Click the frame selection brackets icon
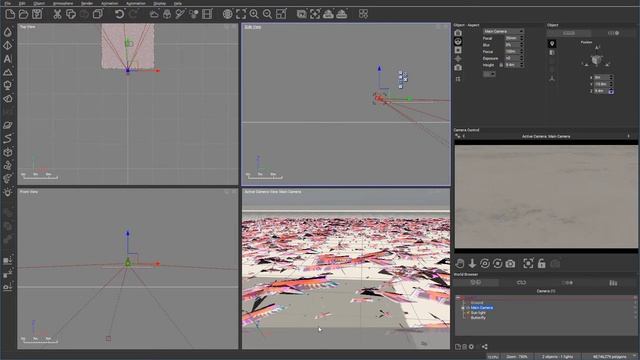The image size is (640, 360). pos(241,14)
